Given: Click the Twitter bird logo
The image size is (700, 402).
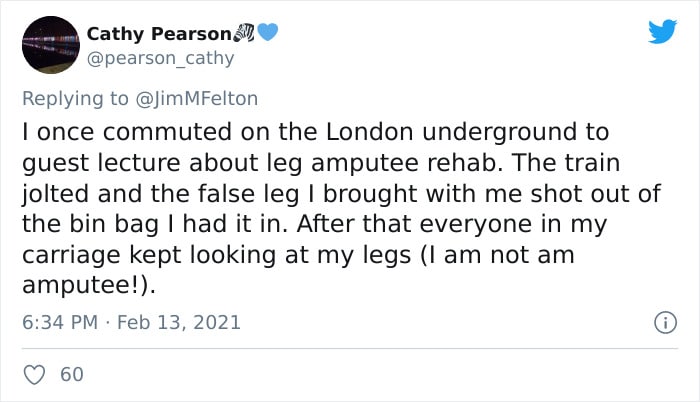Looking at the screenshot, I should (662, 31).
